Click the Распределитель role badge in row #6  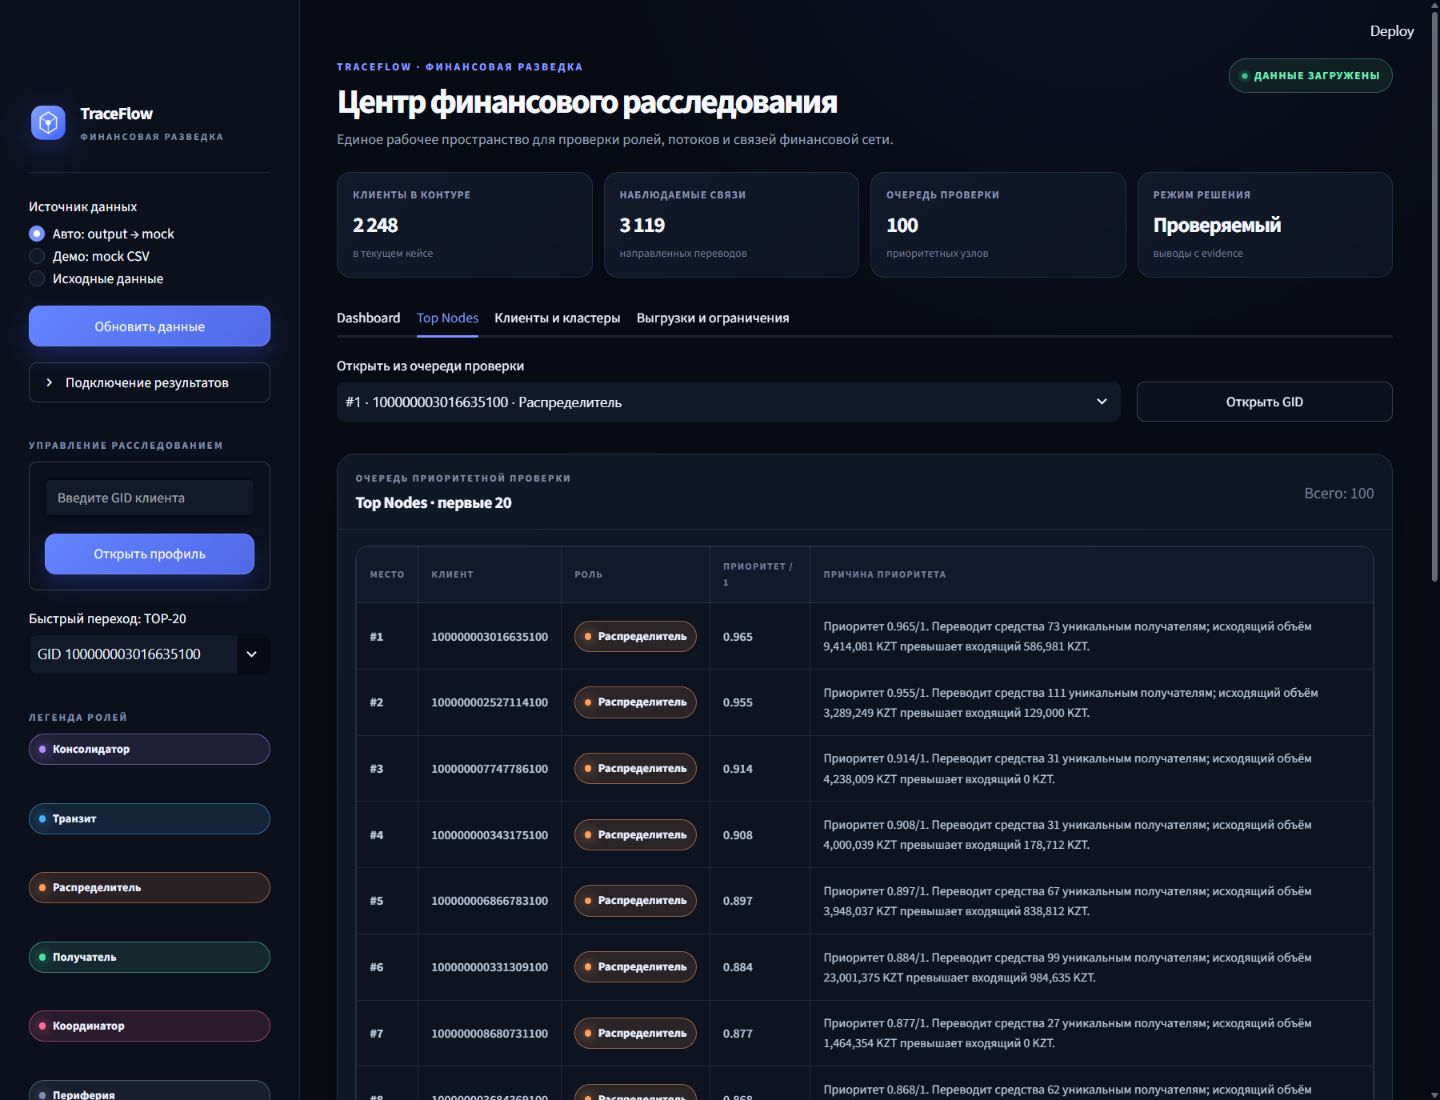[x=635, y=967]
